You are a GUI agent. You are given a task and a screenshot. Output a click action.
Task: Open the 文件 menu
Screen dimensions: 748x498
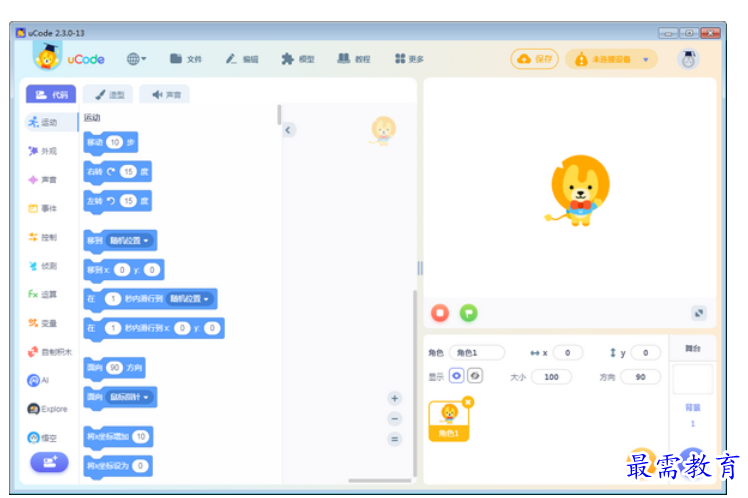point(186,59)
